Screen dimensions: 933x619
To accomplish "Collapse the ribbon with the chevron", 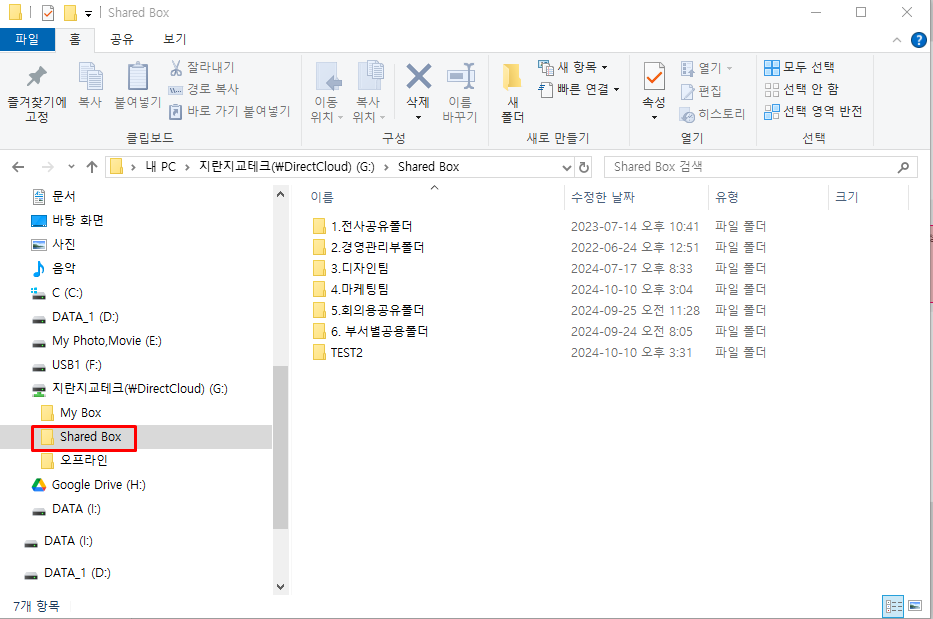I will (899, 40).
